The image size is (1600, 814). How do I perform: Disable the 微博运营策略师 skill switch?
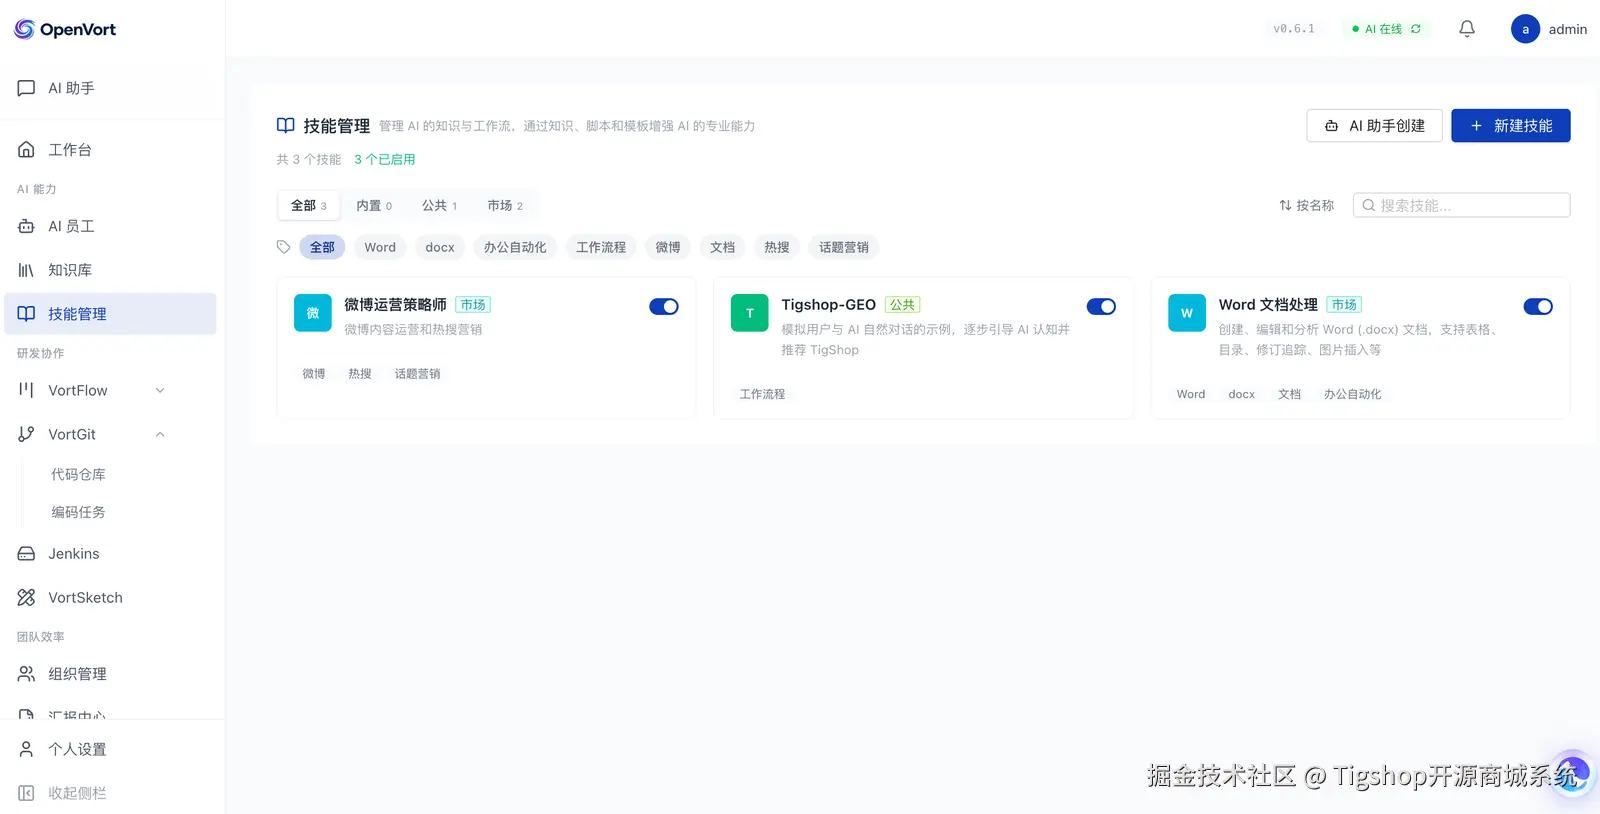point(664,307)
